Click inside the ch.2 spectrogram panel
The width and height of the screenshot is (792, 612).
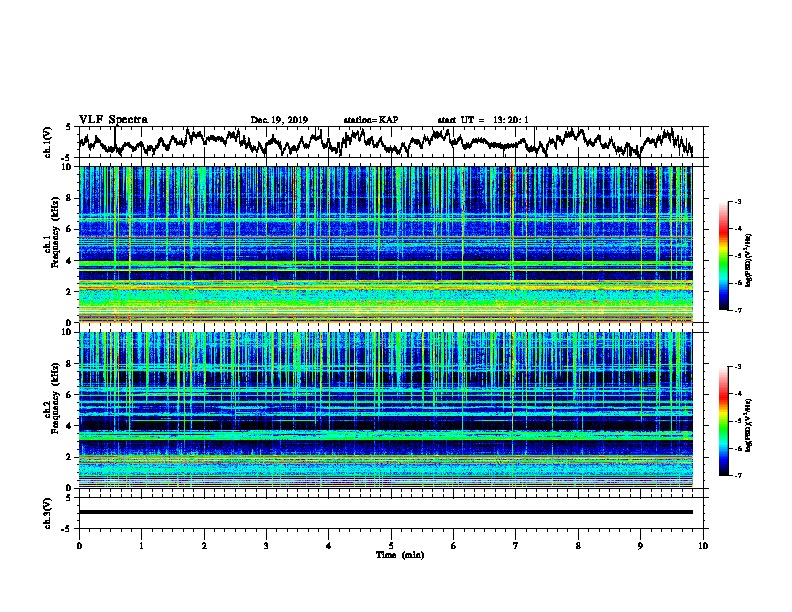point(386,410)
